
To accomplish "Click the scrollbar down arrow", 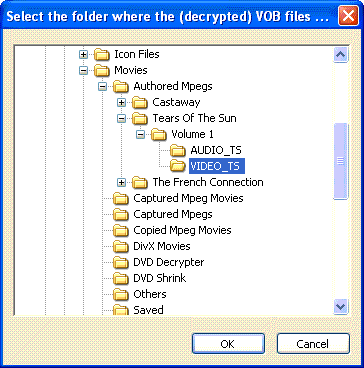I will 341,306.
